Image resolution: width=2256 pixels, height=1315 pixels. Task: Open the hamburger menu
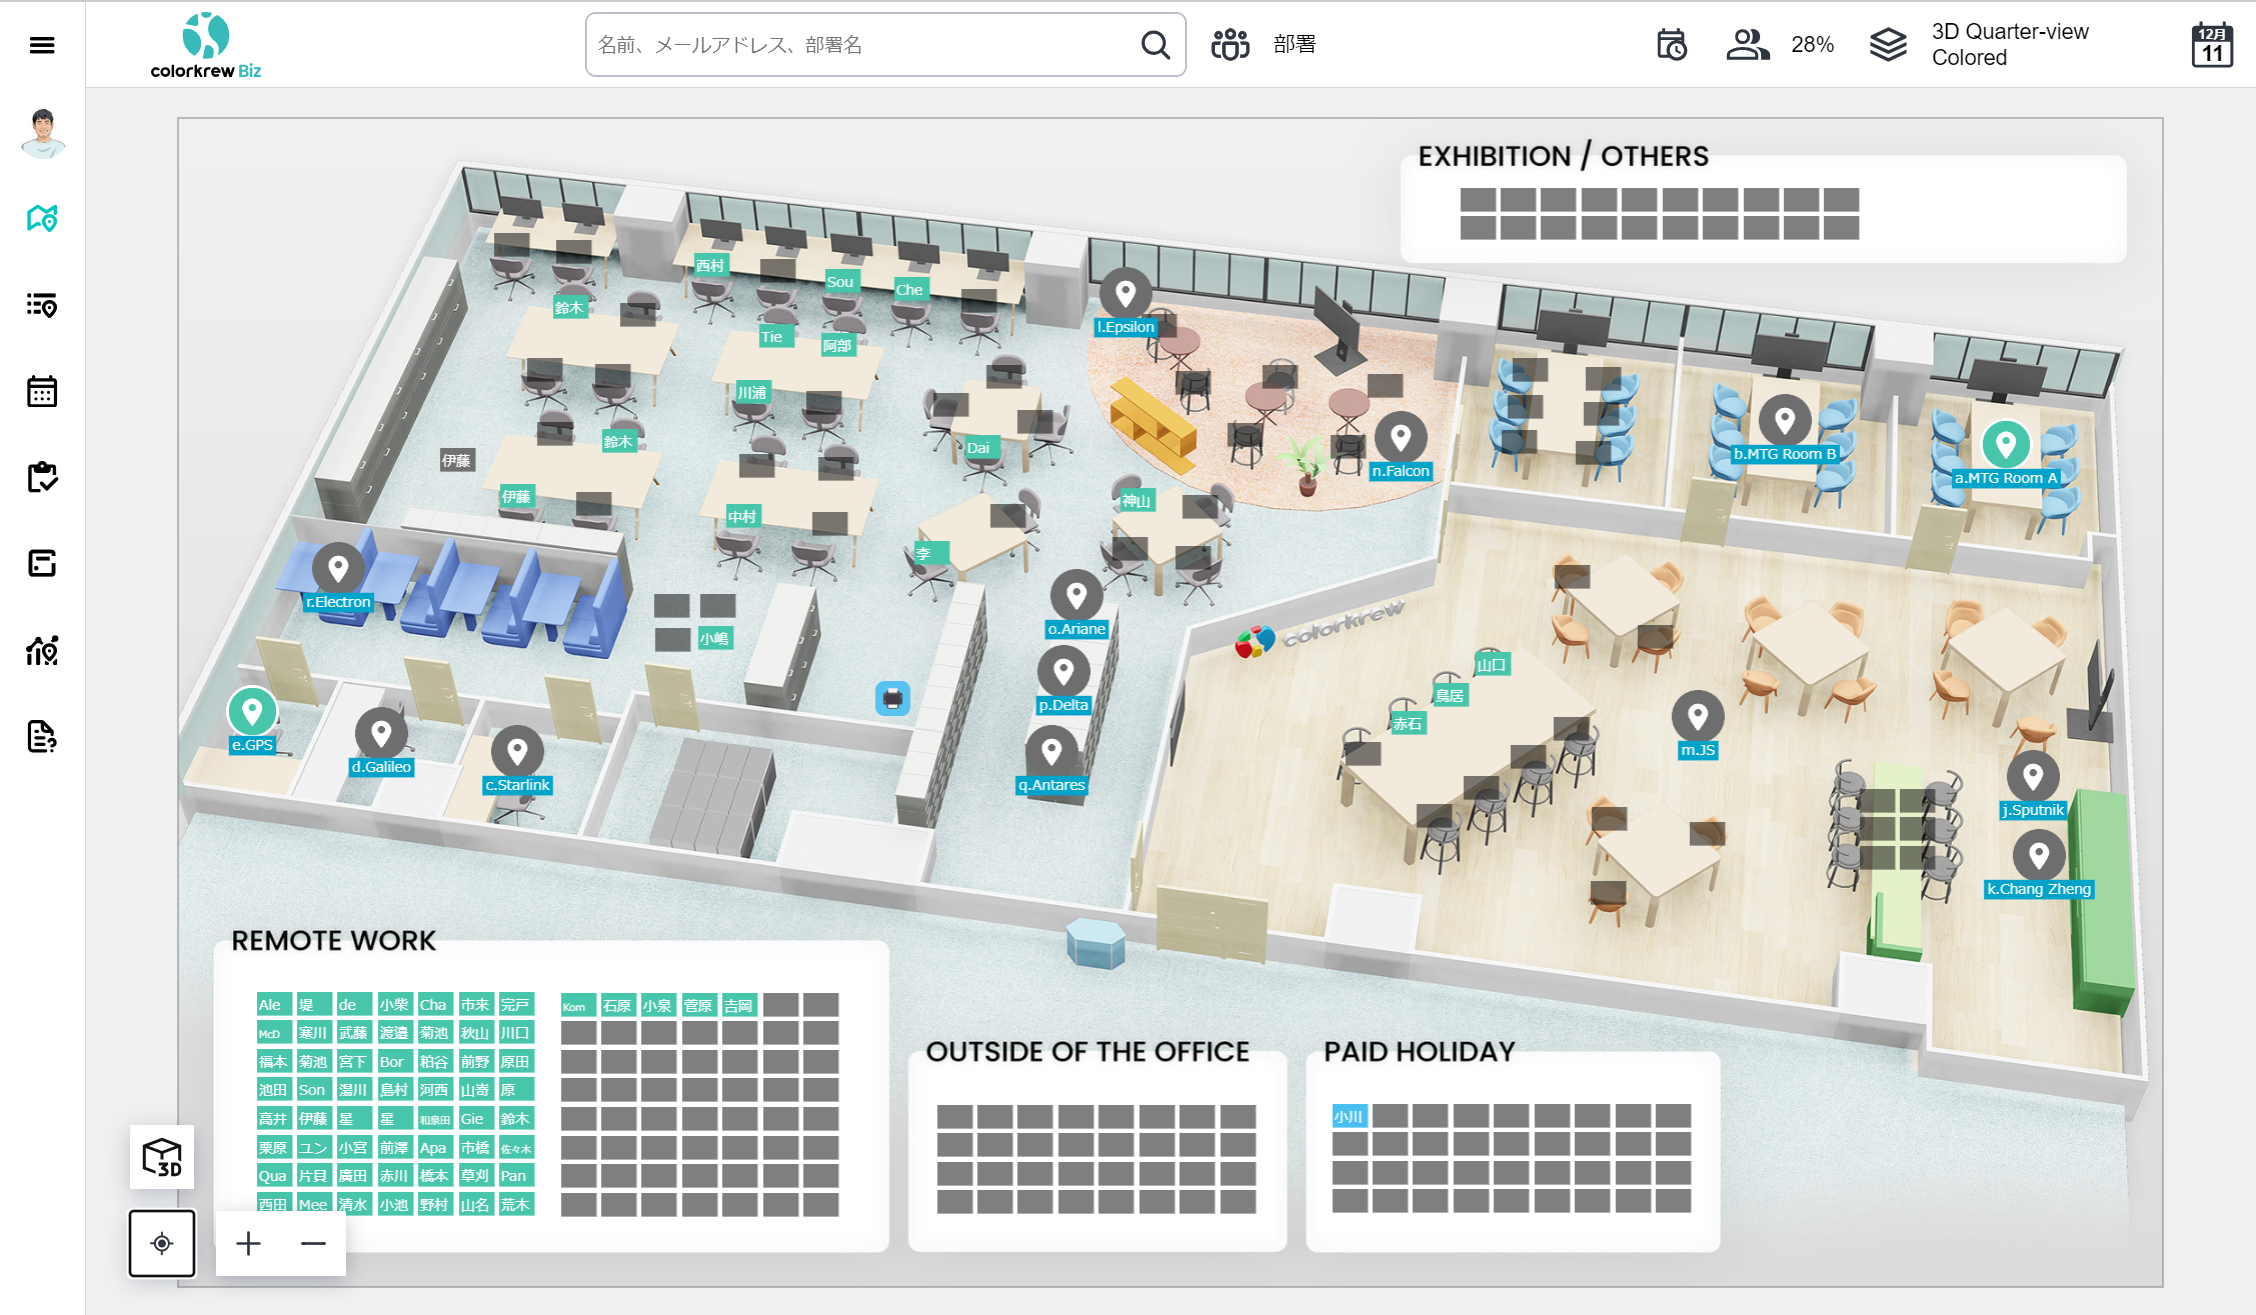pos(42,45)
